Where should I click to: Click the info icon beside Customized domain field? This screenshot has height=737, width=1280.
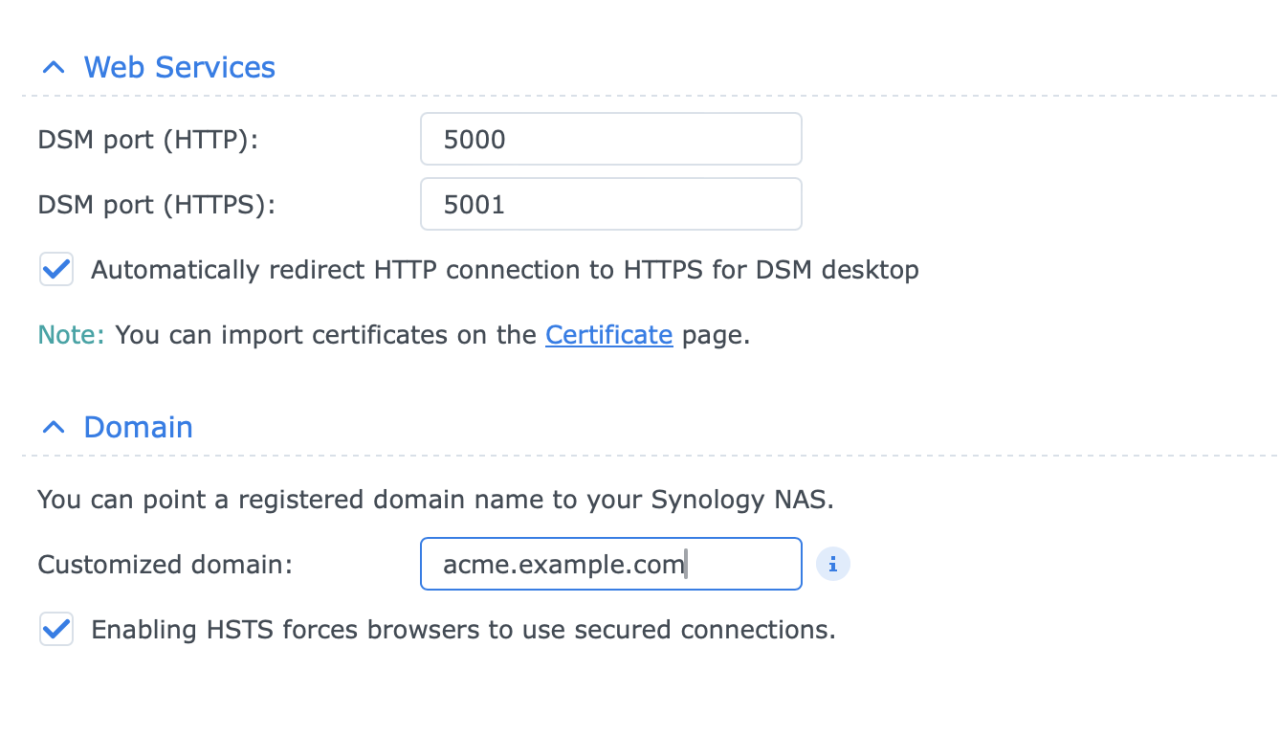pos(833,564)
